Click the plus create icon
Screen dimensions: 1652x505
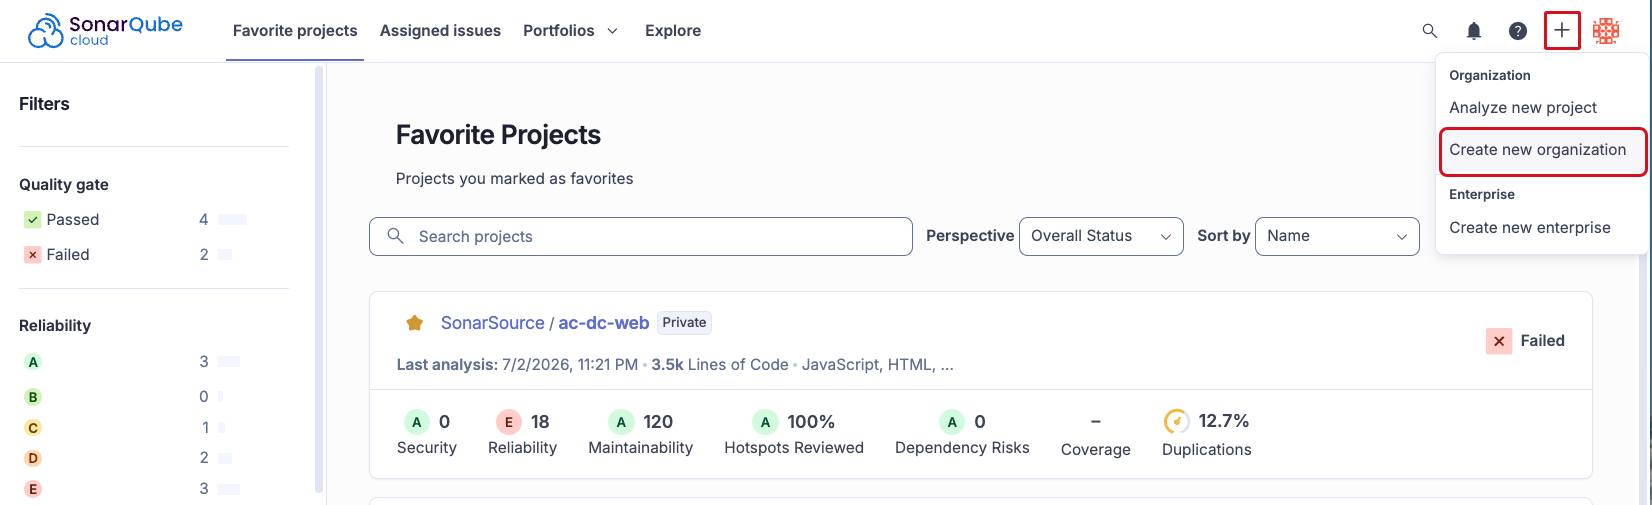[x=1562, y=31]
